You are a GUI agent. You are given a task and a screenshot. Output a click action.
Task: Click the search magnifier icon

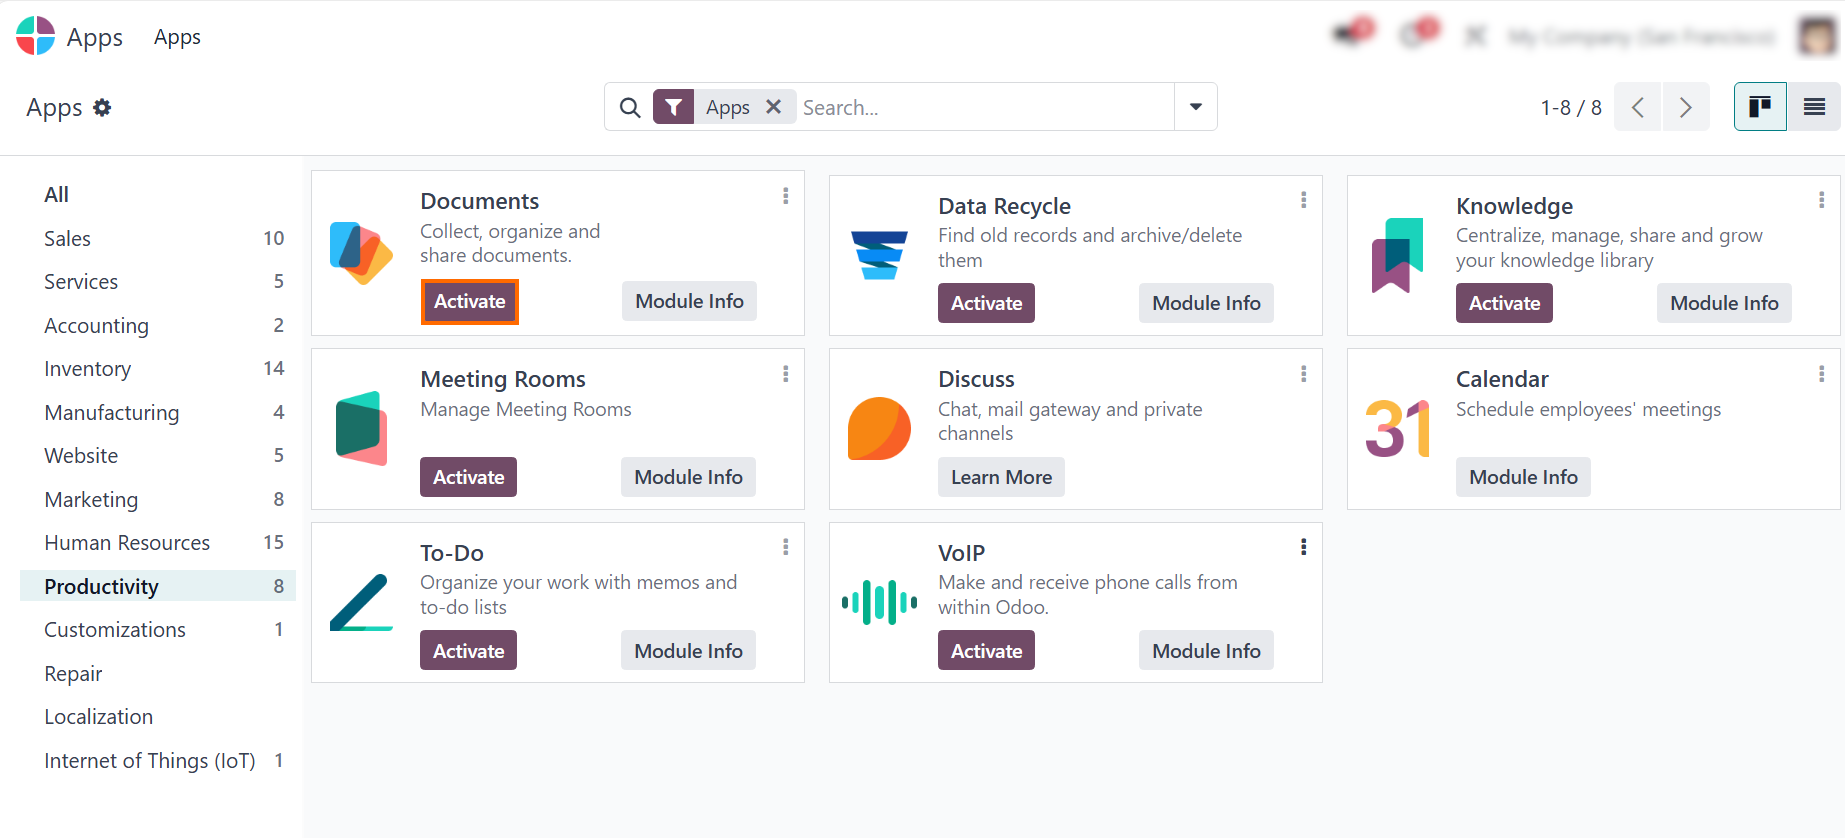pos(630,107)
